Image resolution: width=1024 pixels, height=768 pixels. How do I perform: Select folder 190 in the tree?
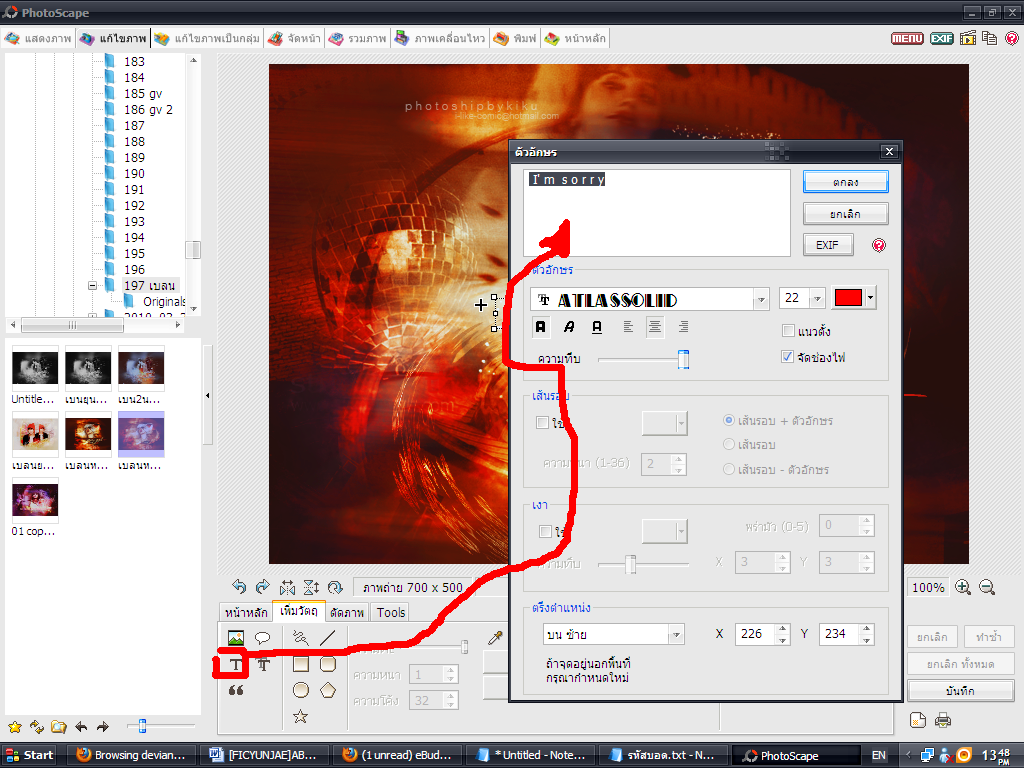pyautogui.click(x=134, y=174)
